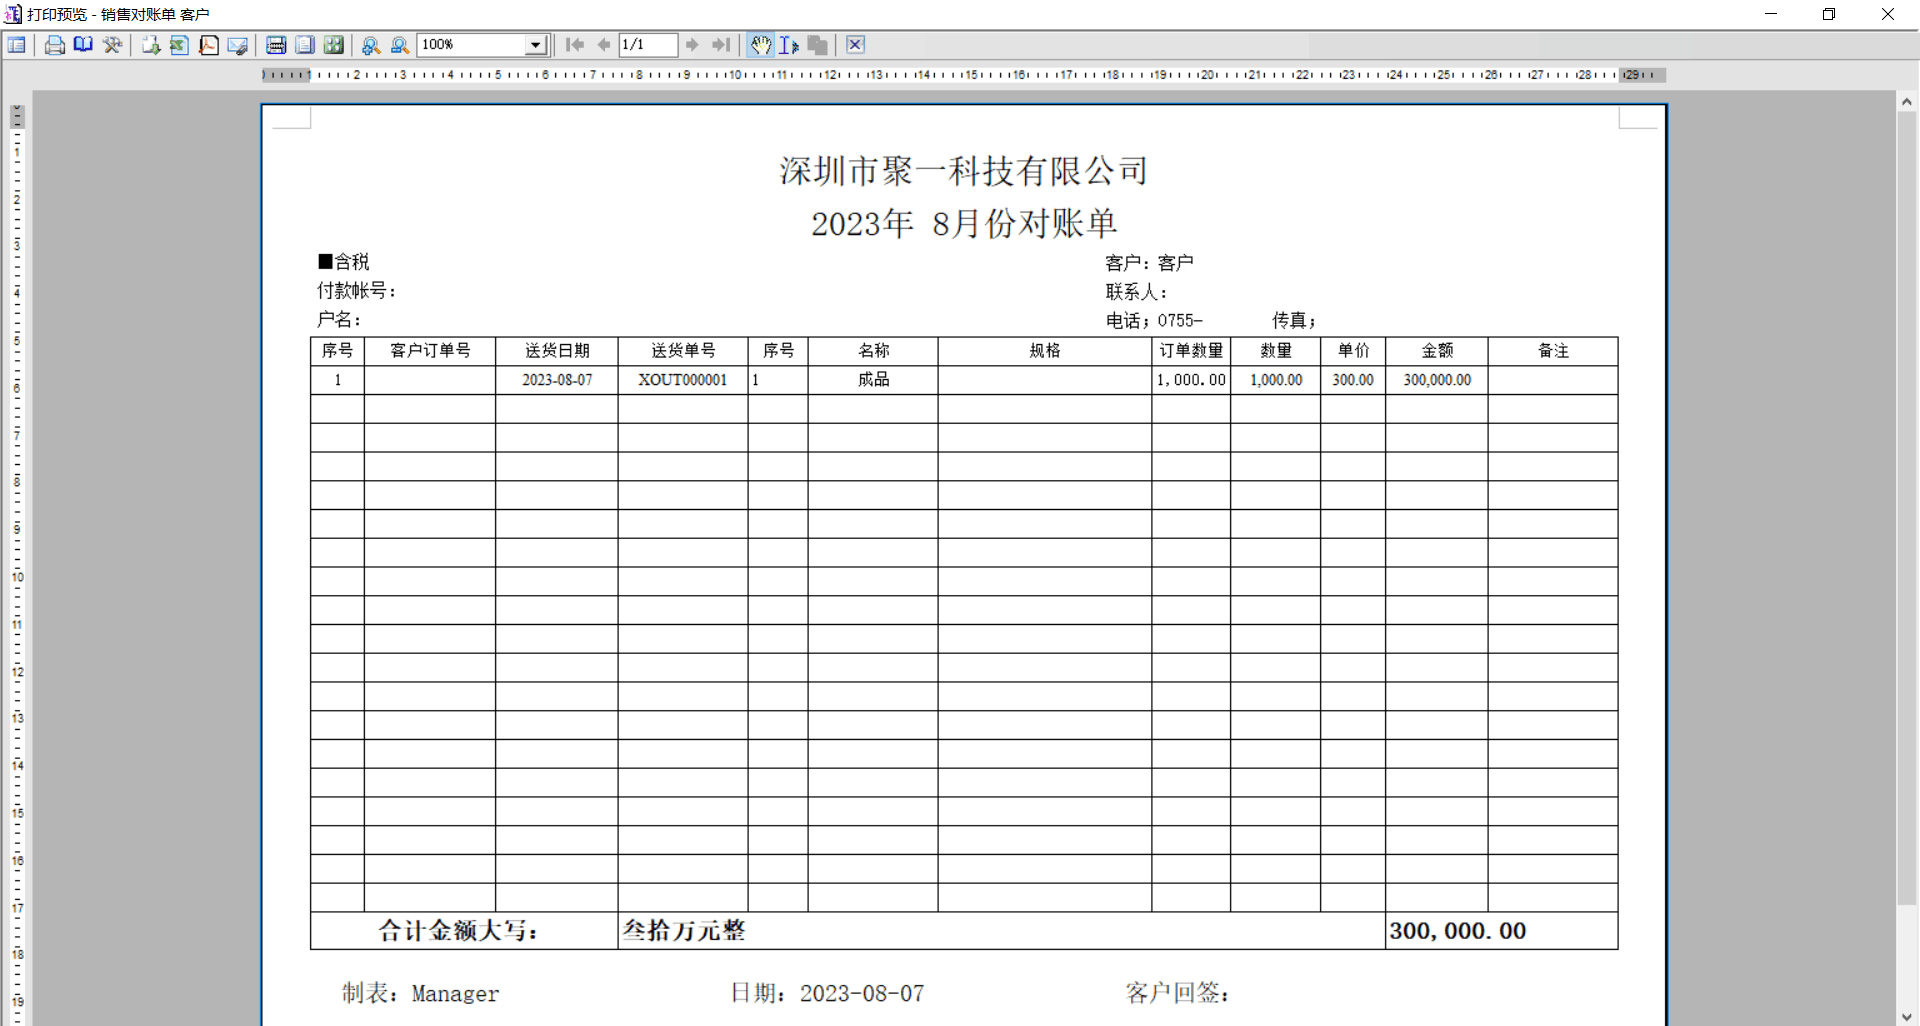Click the scrollbar up arrow

(1907, 102)
